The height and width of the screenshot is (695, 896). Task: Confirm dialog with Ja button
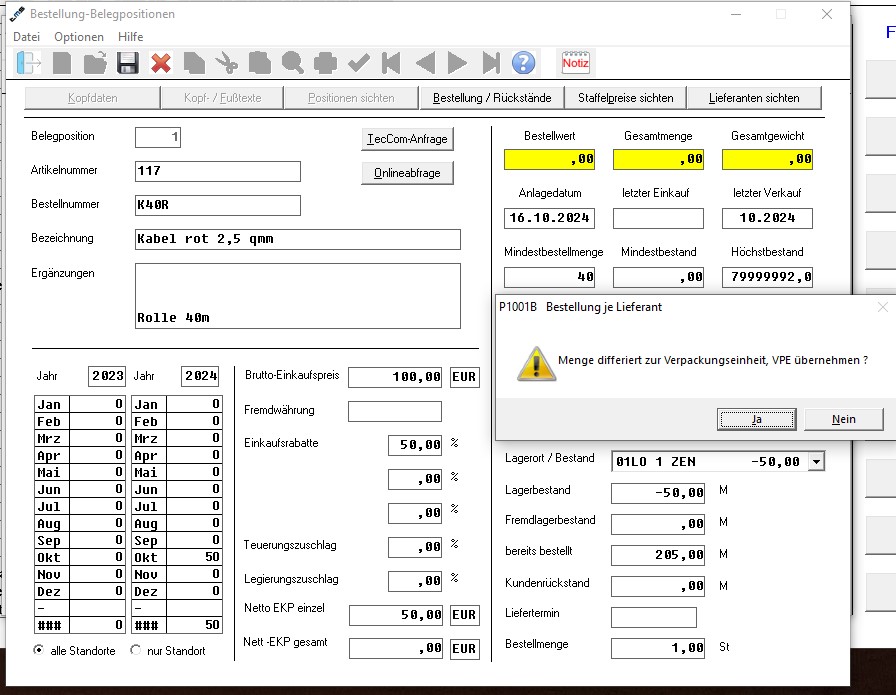757,420
